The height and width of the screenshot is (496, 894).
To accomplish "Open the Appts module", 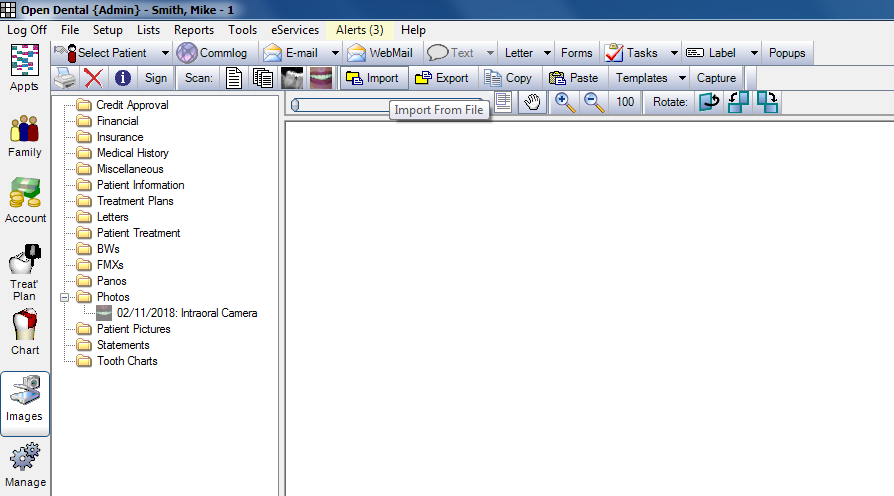I will tap(25, 68).
